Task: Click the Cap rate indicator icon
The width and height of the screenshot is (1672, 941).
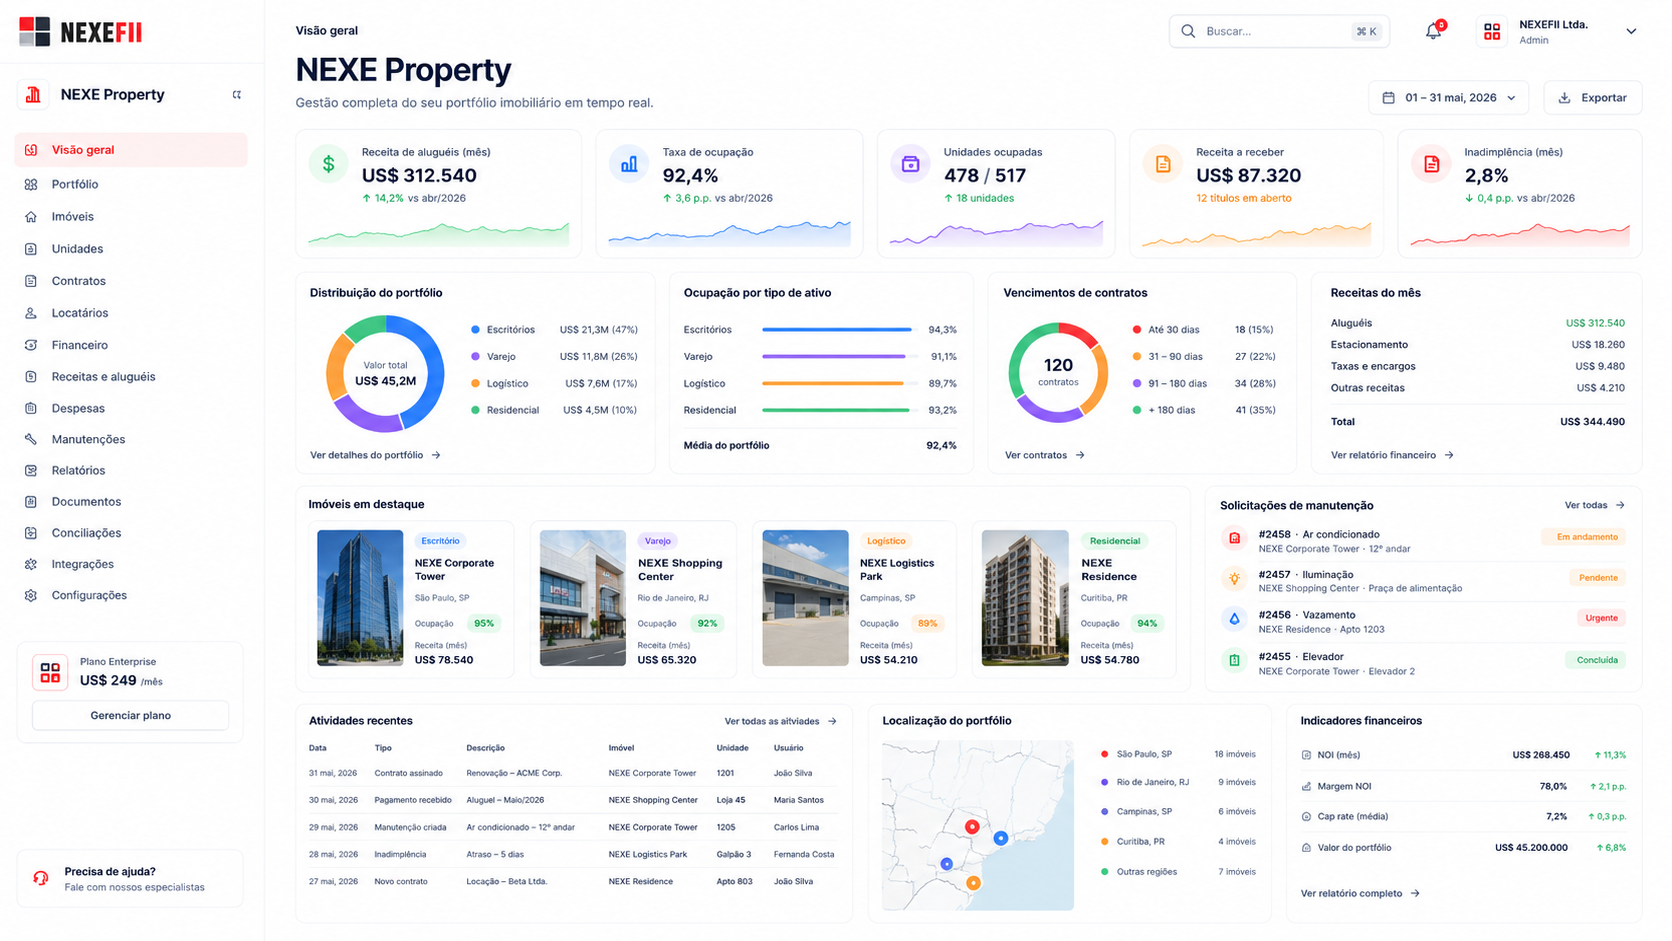Action: click(1306, 817)
